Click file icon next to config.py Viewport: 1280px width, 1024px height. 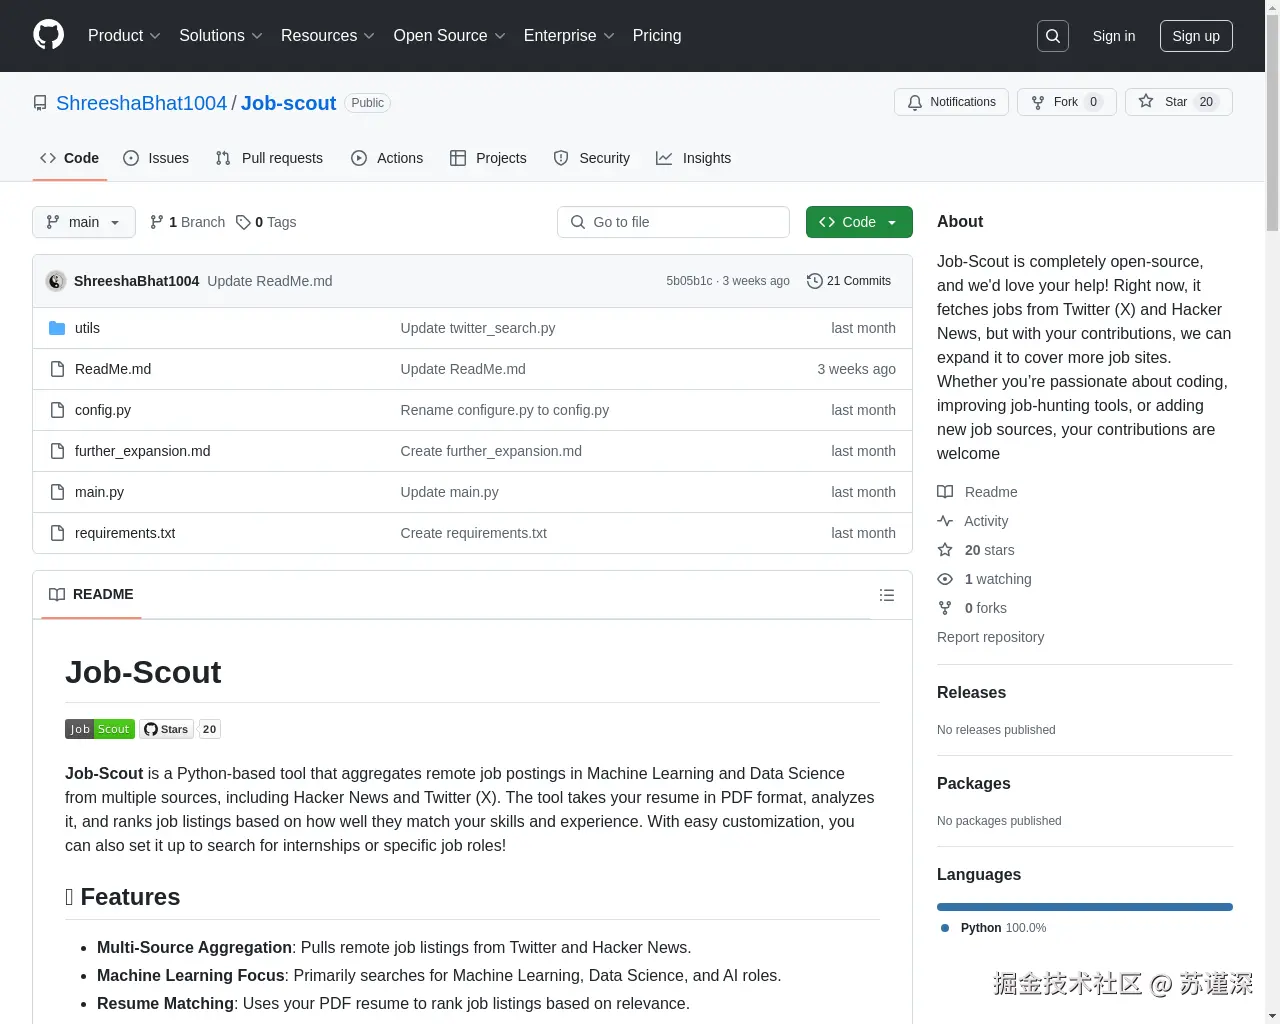pos(57,410)
